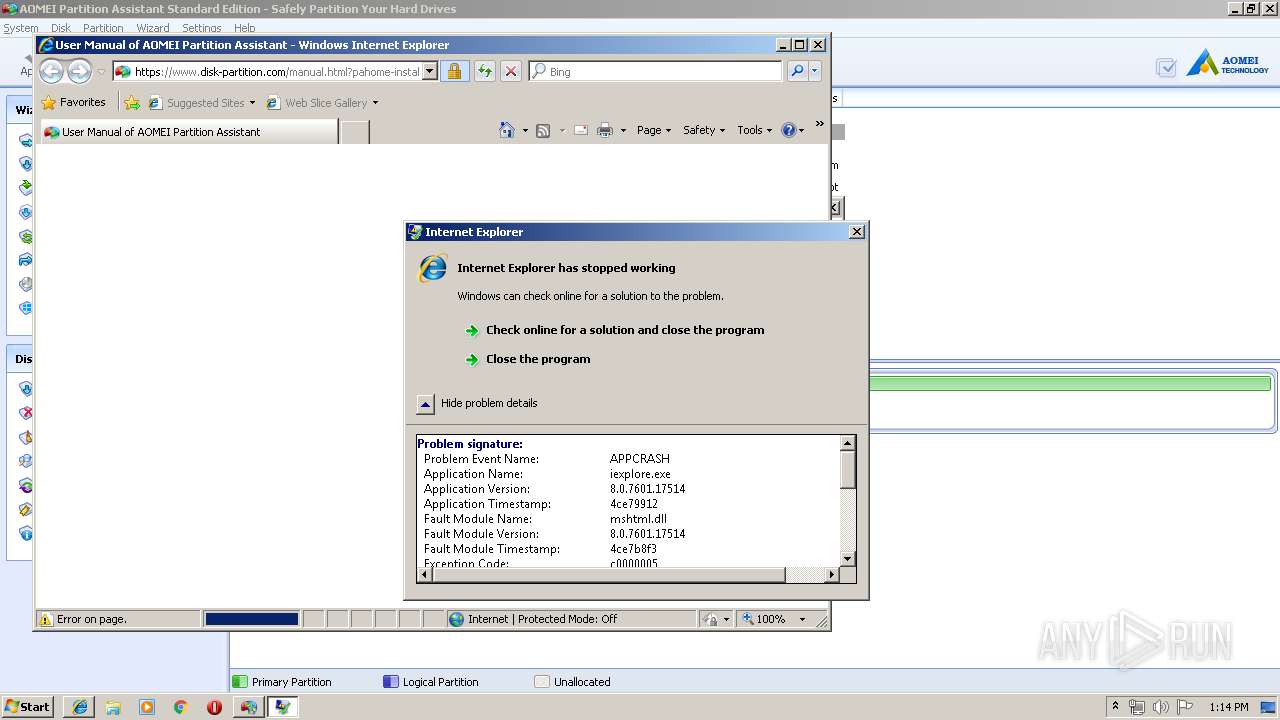
Task: Refresh the page in Internet Explorer
Action: (x=484, y=71)
